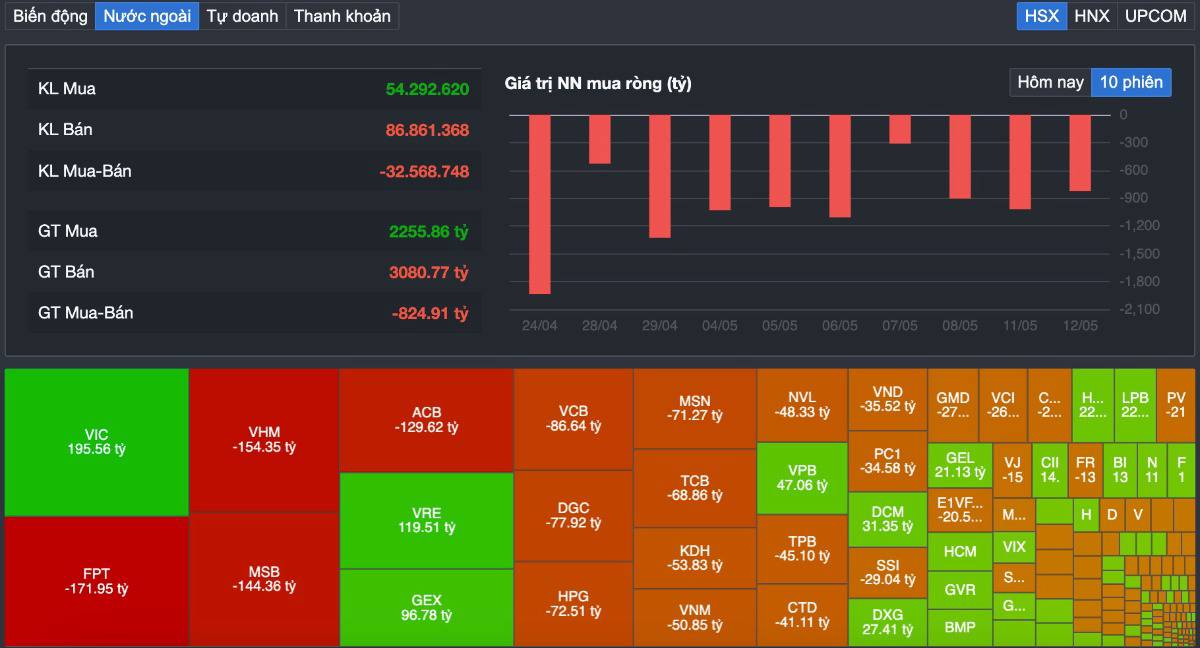This screenshot has width=1200, height=648.
Task: Select the LPB green tile
Action: [1135, 404]
